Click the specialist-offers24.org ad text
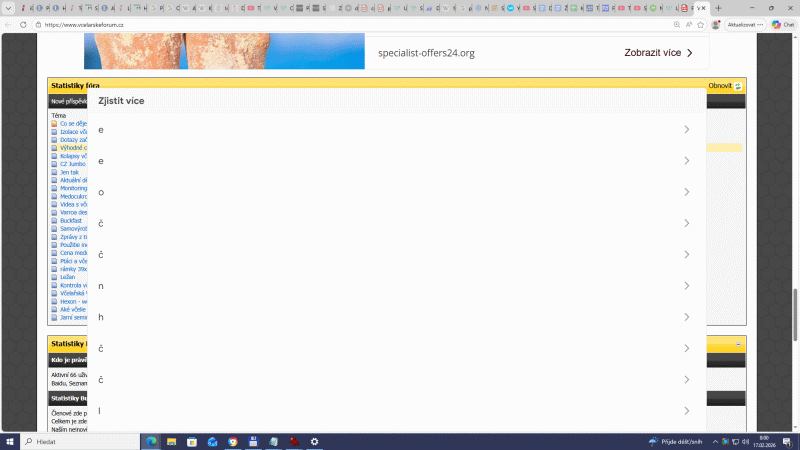This screenshot has width=800, height=450. (426, 53)
